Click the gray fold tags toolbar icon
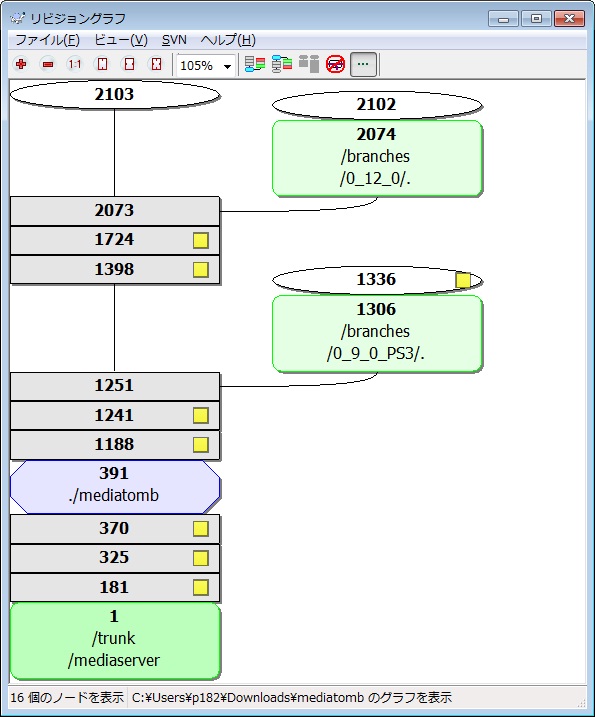 [x=309, y=64]
